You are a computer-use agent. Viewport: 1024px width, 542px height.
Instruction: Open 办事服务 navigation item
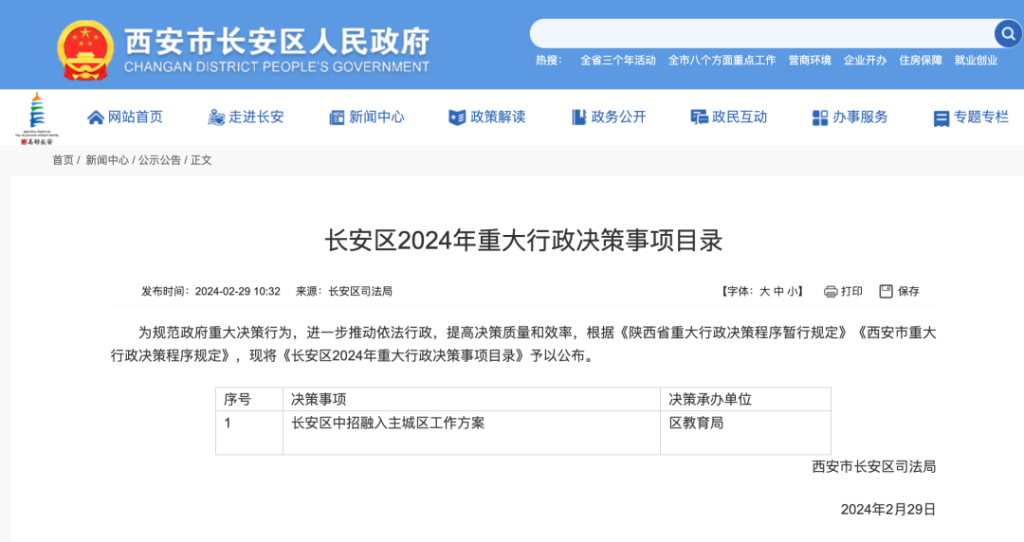[850, 117]
